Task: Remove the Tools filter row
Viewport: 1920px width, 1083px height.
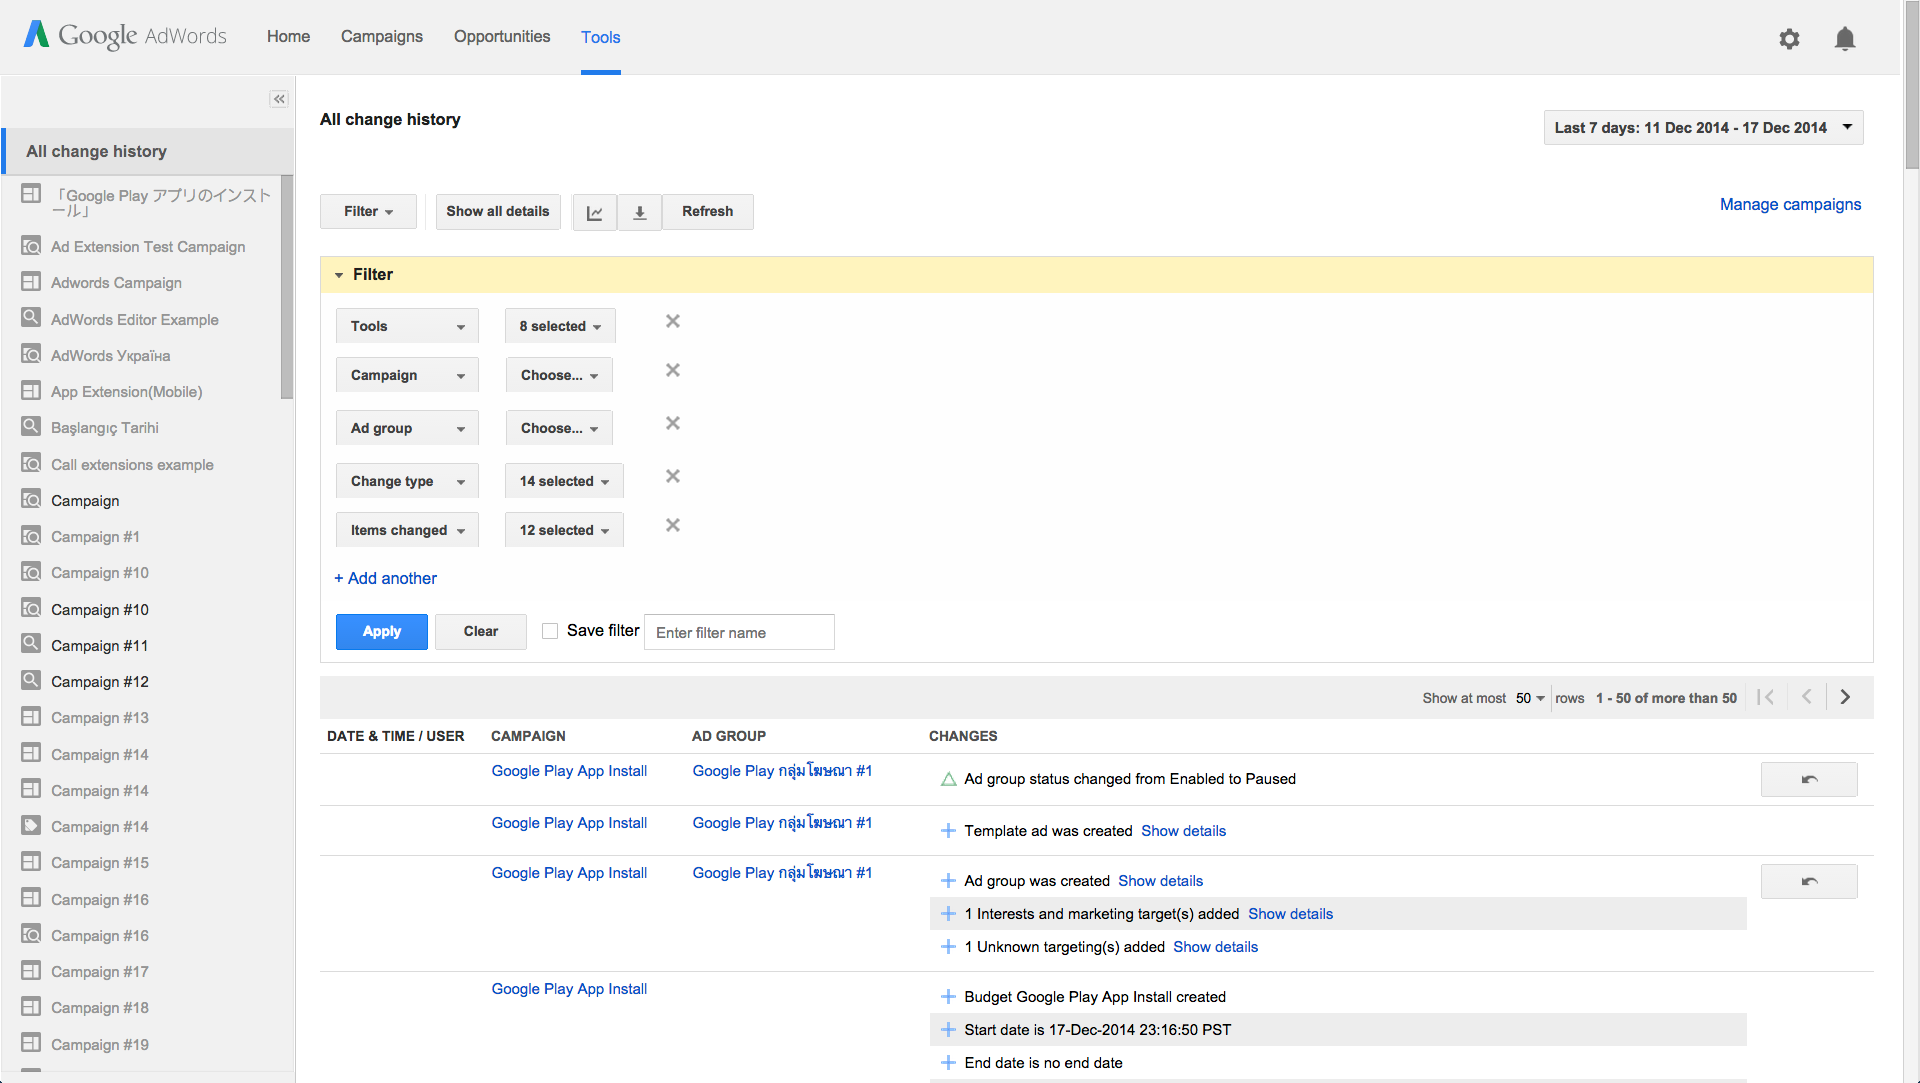Action: (x=673, y=321)
